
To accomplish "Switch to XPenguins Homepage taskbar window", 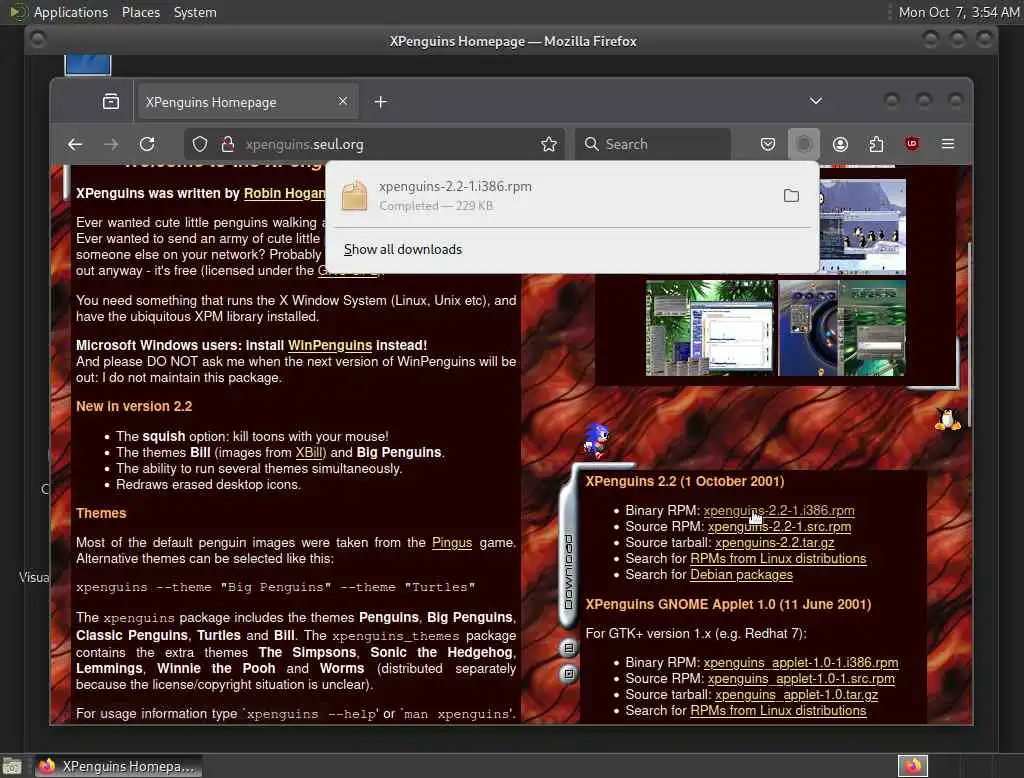I will point(118,766).
